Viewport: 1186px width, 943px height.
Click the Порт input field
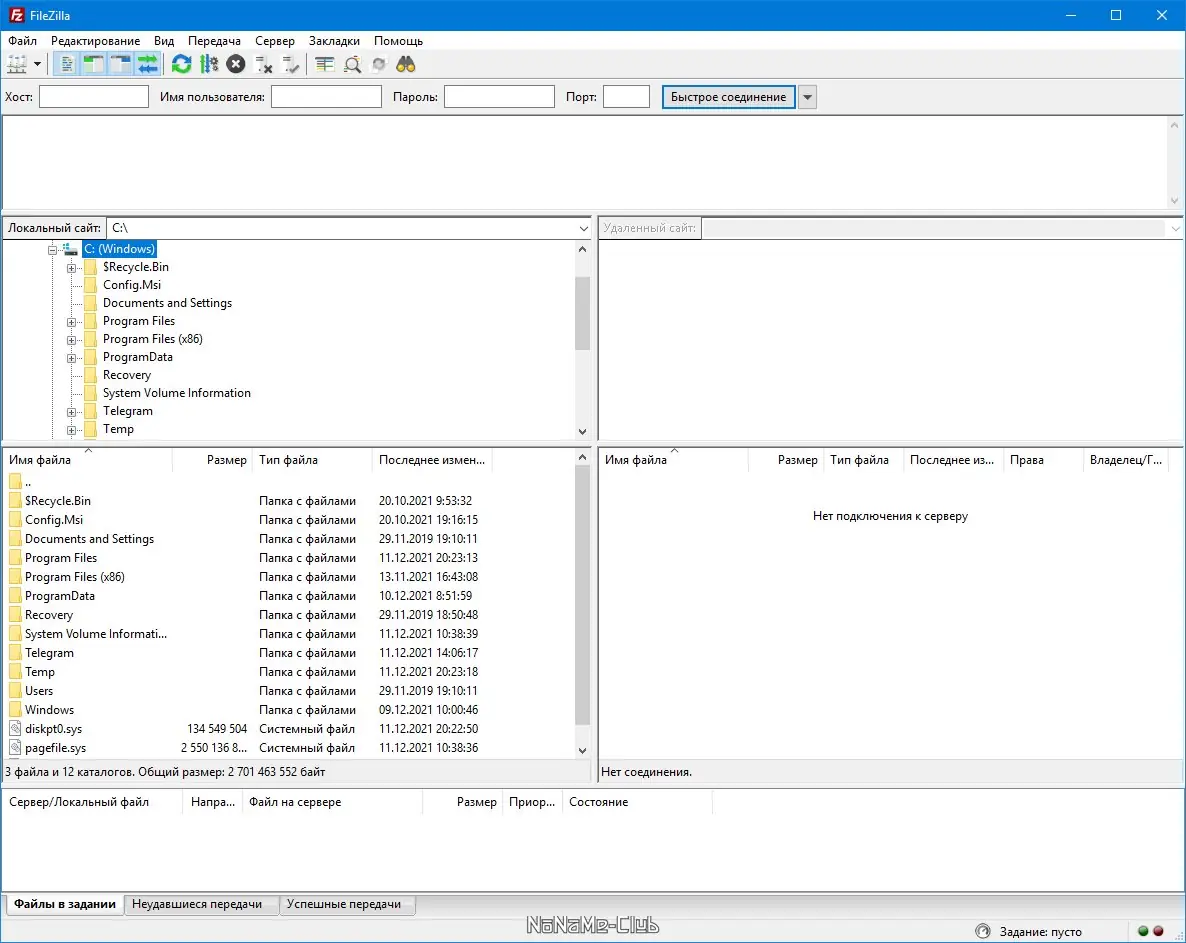tap(626, 97)
